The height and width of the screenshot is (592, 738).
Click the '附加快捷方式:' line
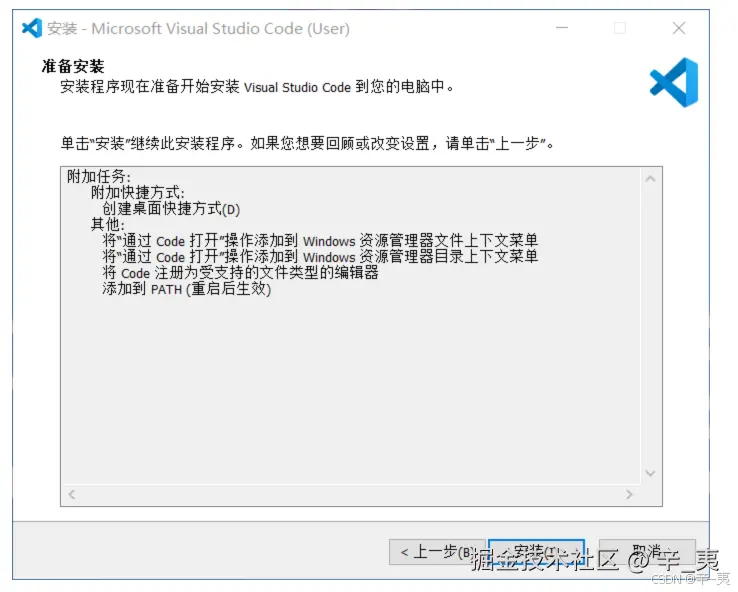138,193
